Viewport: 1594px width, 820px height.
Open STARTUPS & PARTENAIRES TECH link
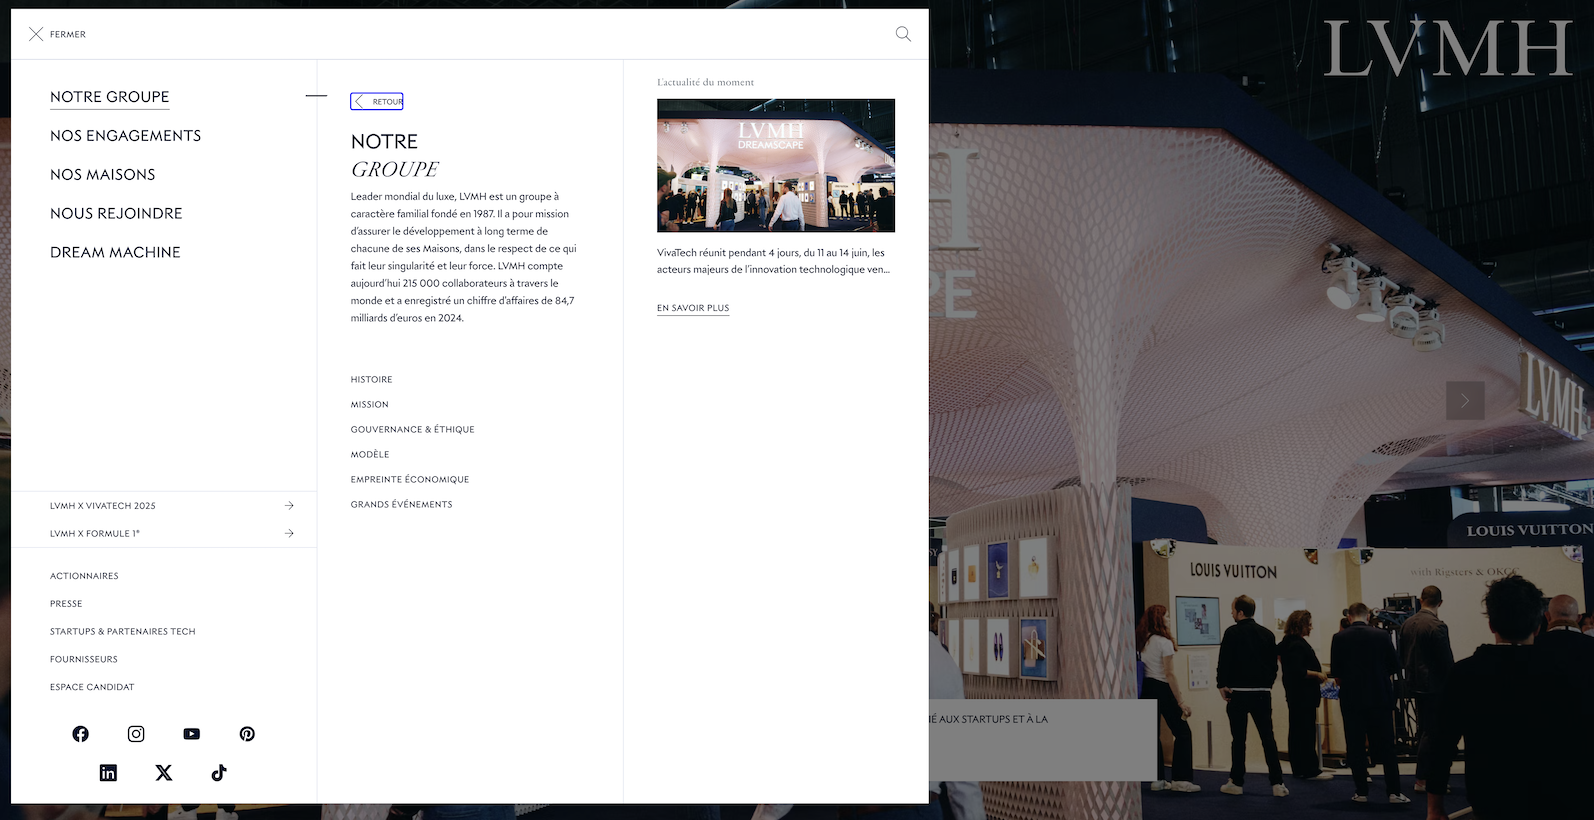[x=123, y=632]
